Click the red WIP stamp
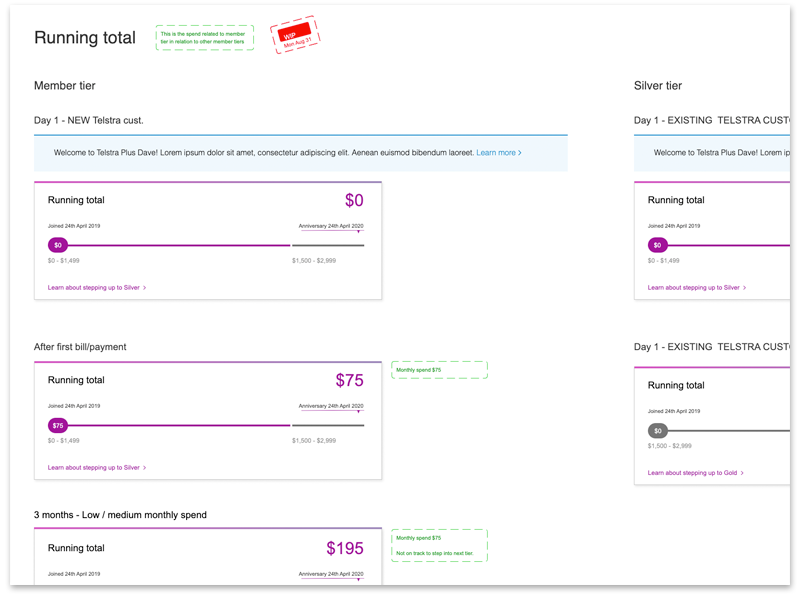Screen dimensions: 800x600 (295, 35)
